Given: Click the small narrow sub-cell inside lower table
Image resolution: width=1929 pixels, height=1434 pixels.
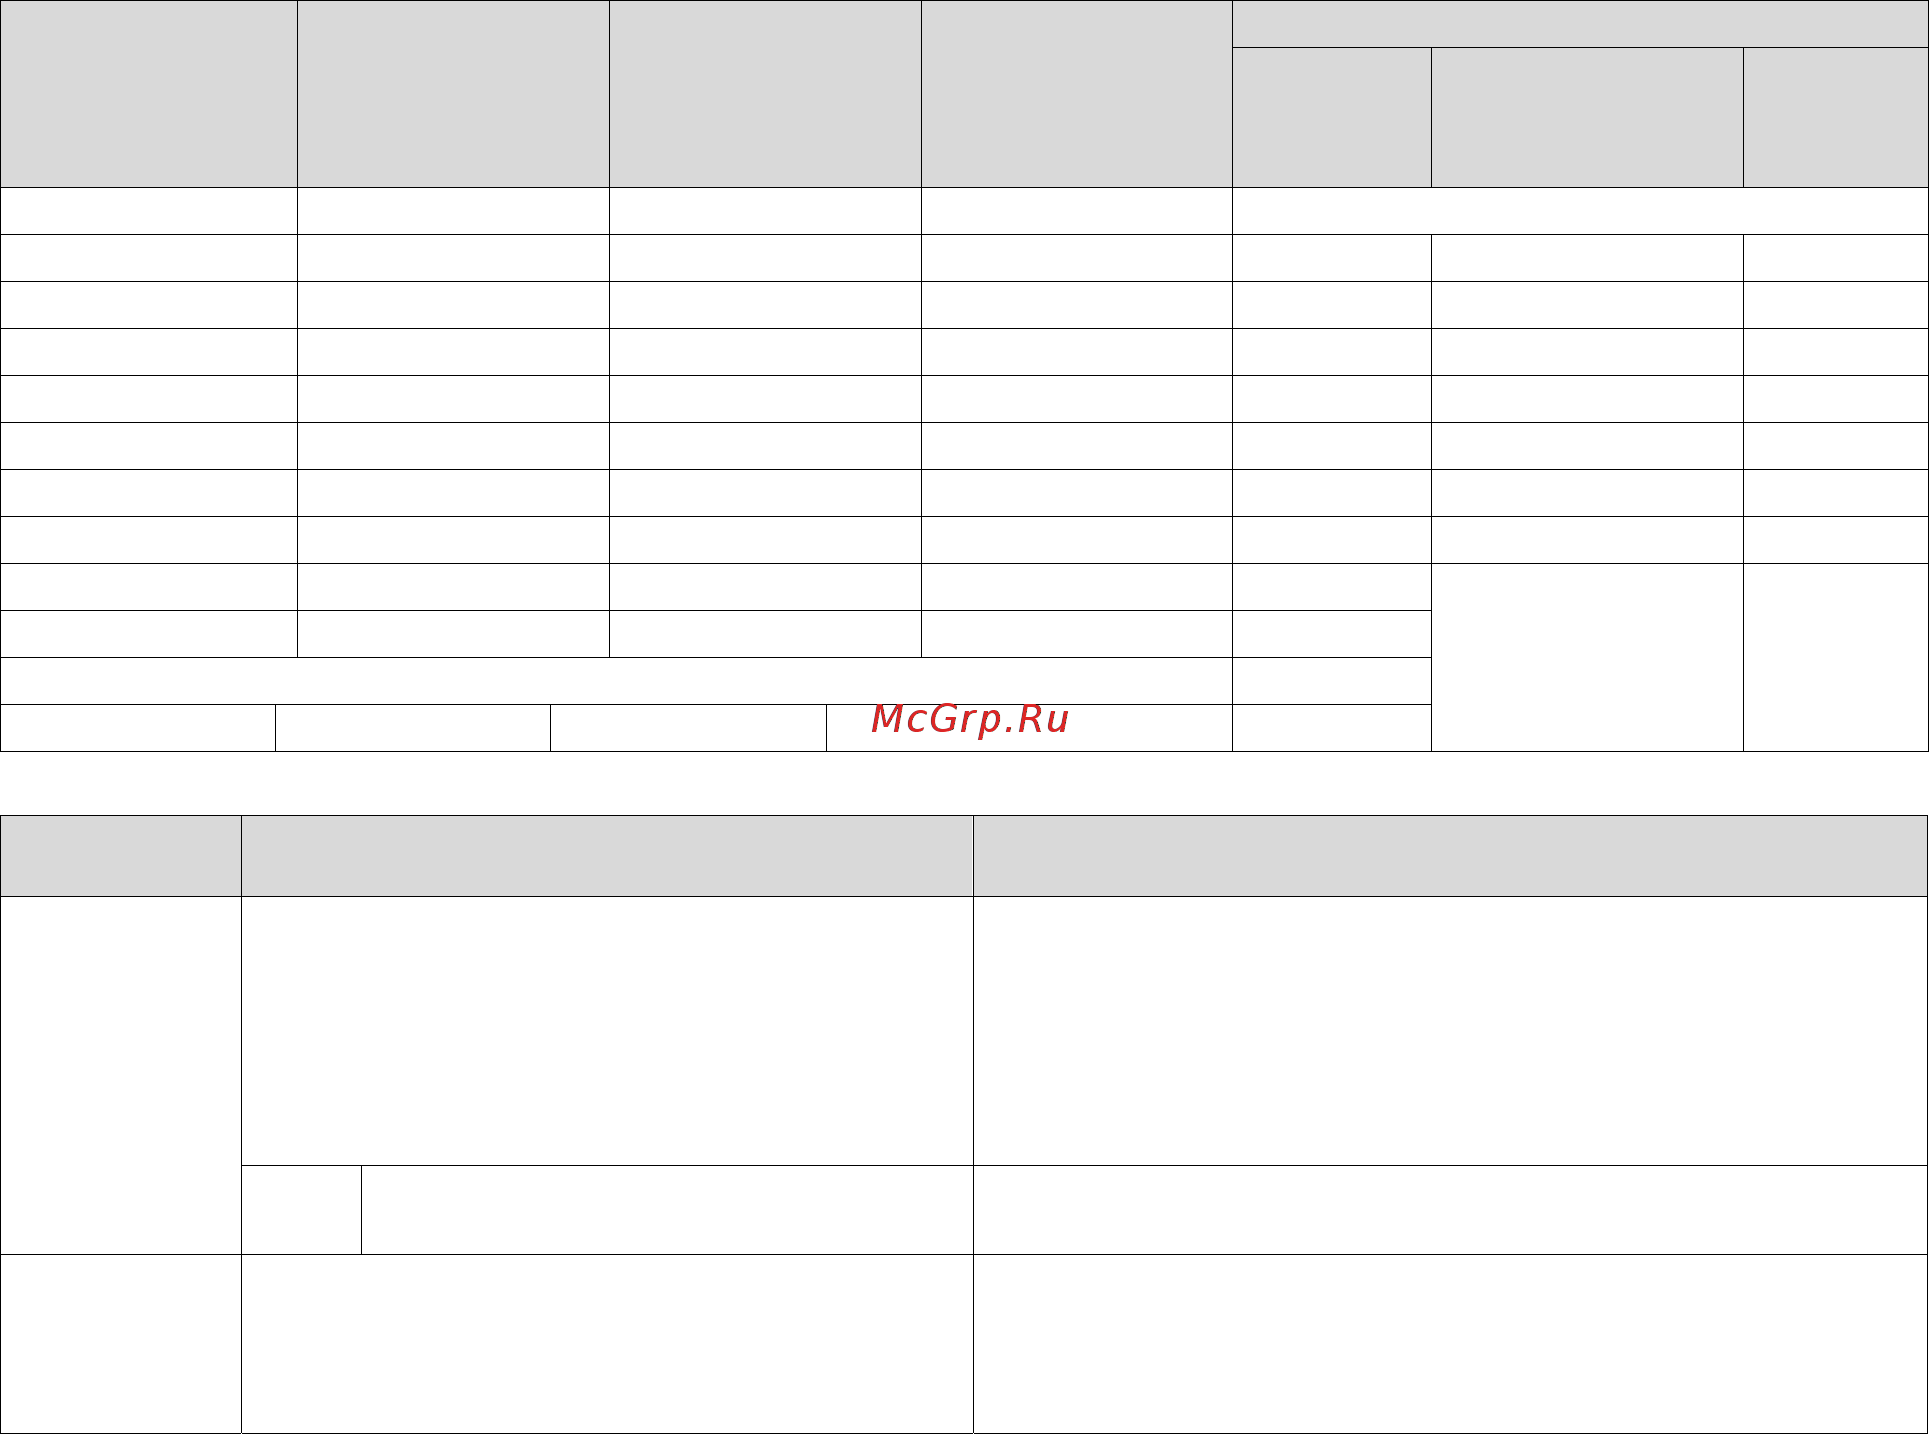Looking at the screenshot, I should 302,1210.
